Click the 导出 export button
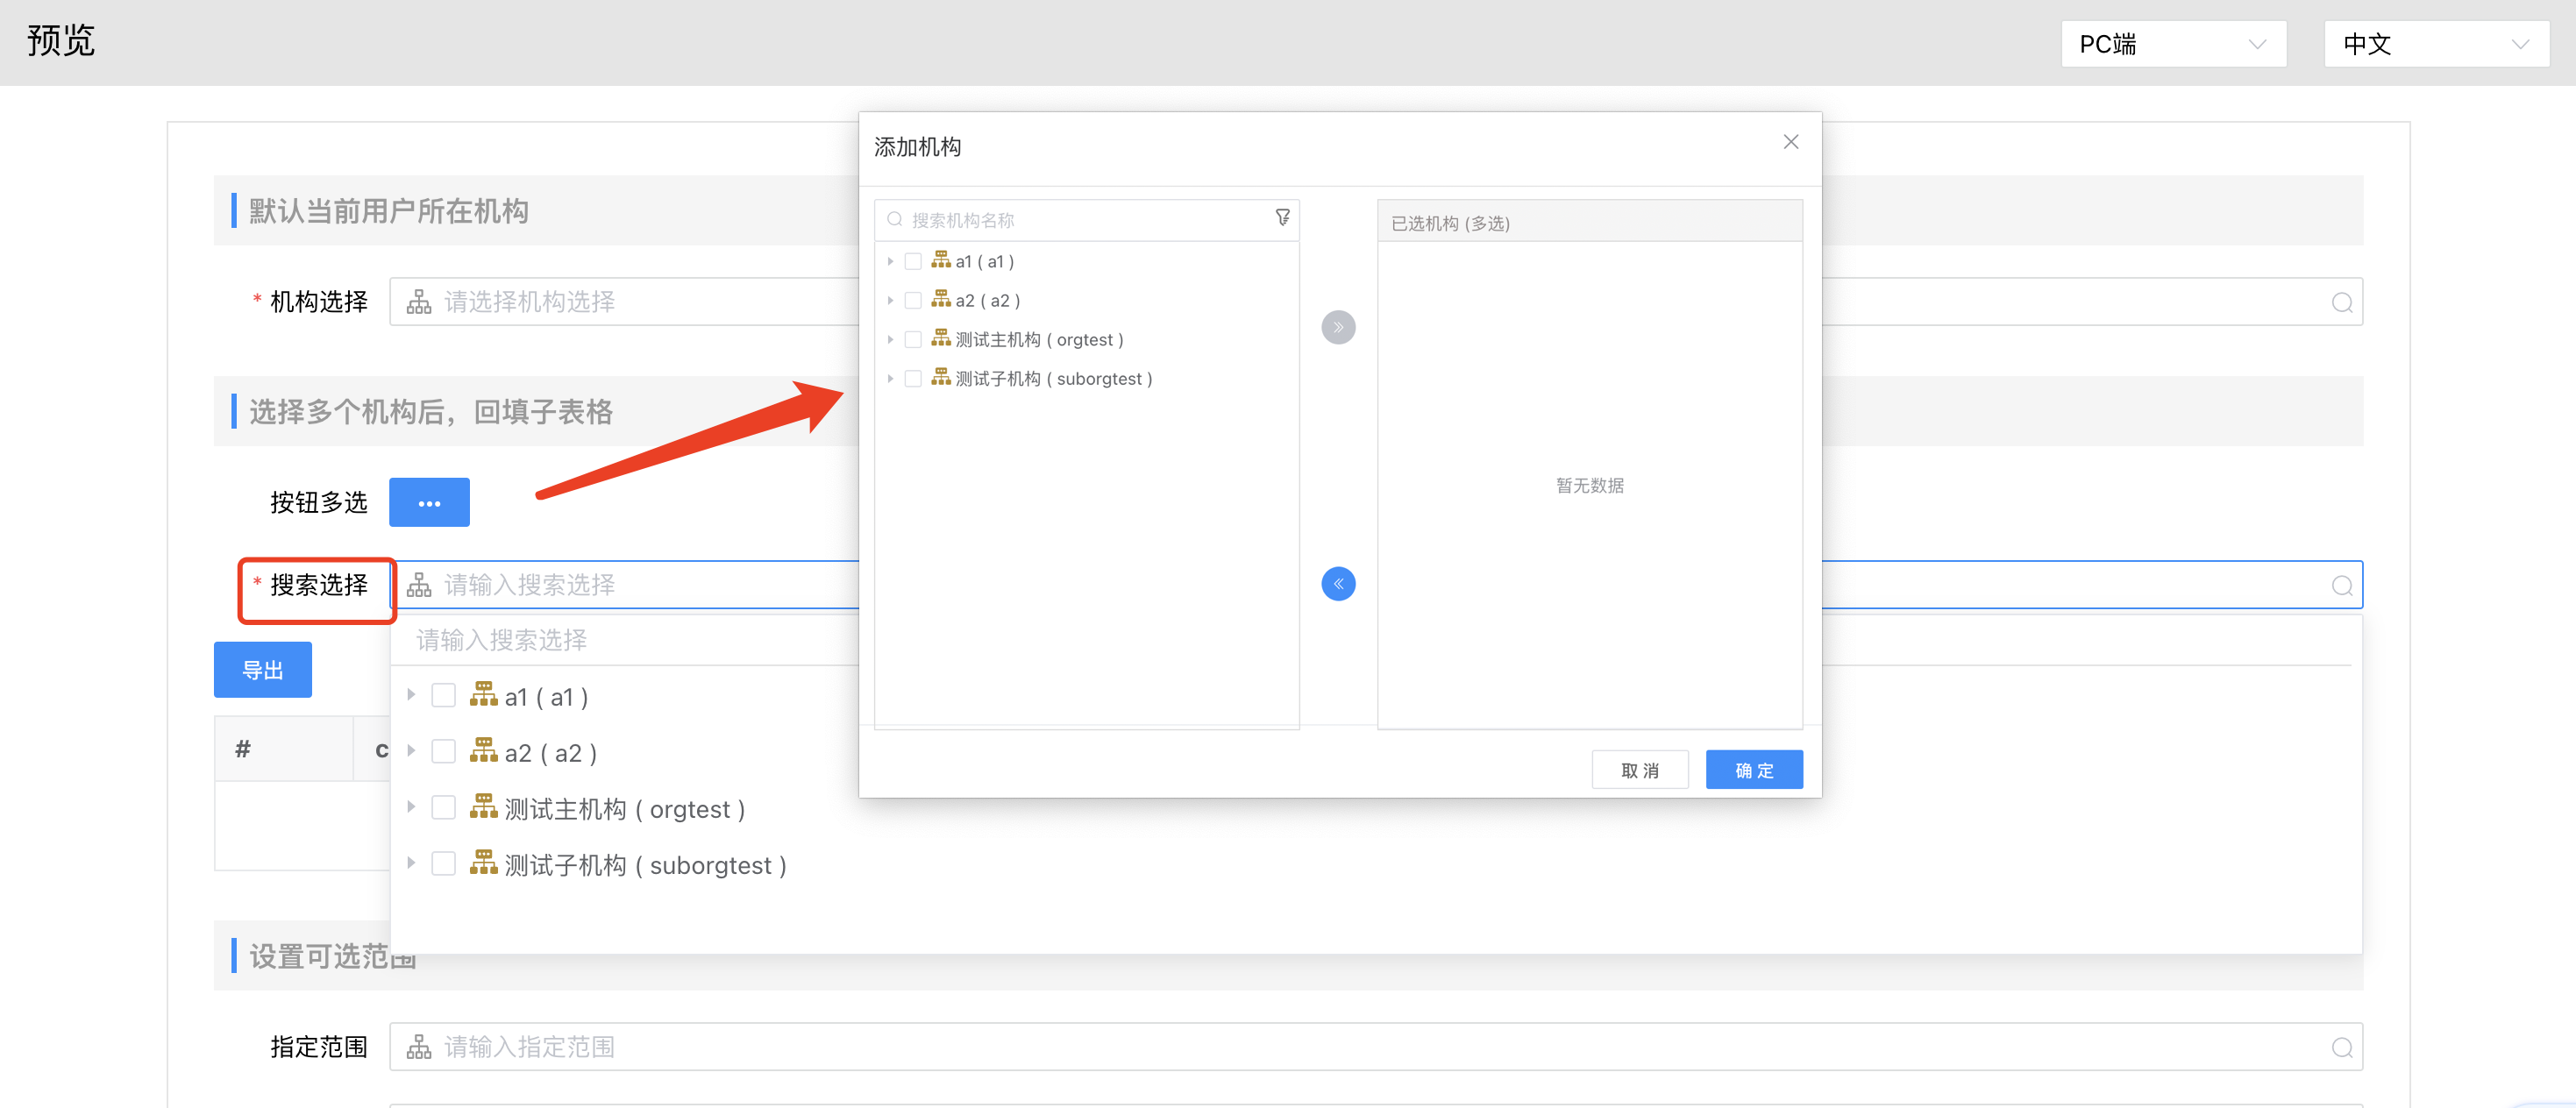Screen dimensions: 2576x1108 point(263,670)
